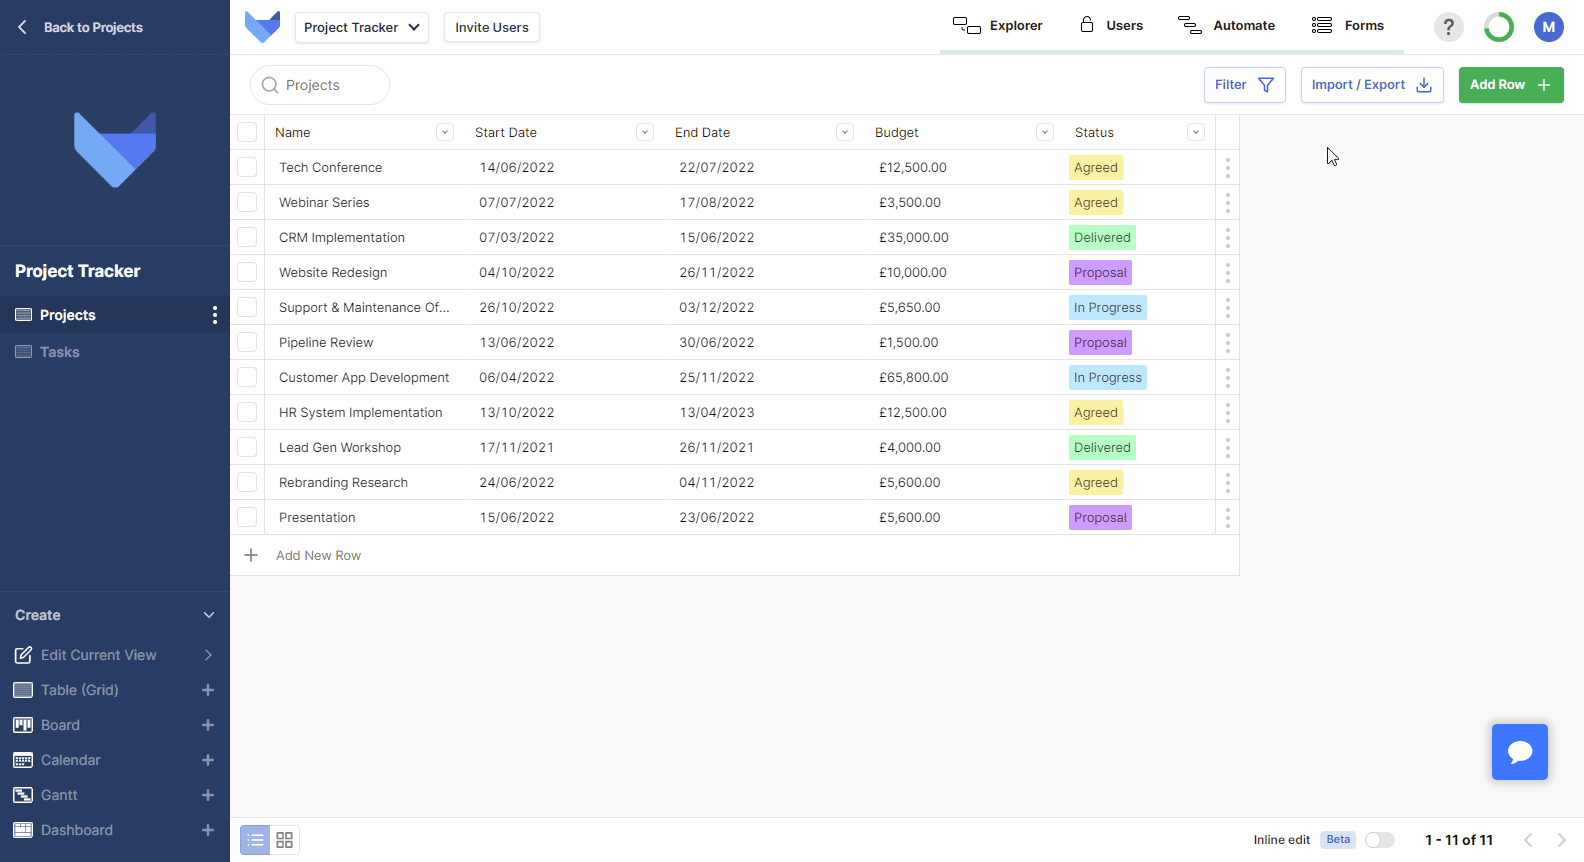Open row options for Tech Conference

coord(1227,167)
